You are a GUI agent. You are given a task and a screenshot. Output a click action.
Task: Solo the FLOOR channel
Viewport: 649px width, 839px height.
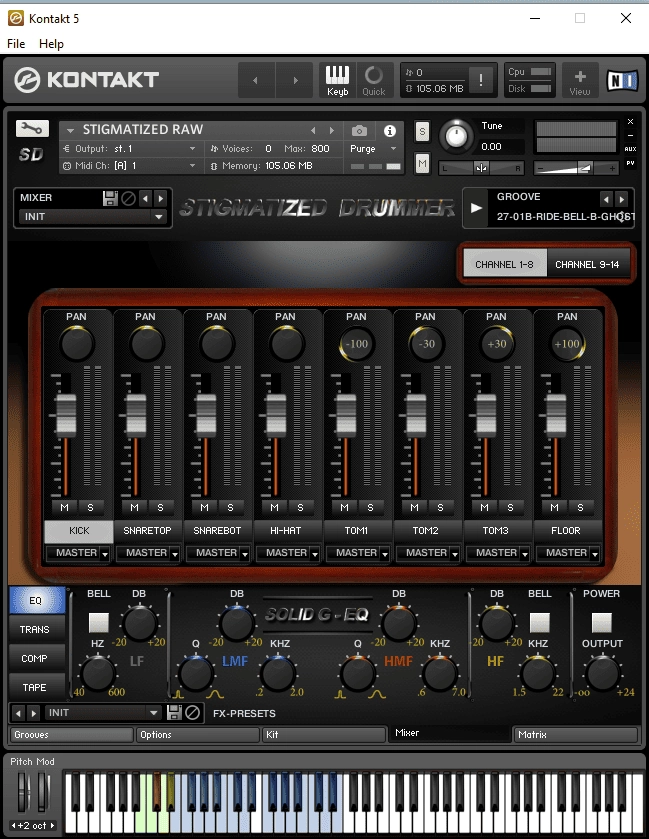coord(580,507)
